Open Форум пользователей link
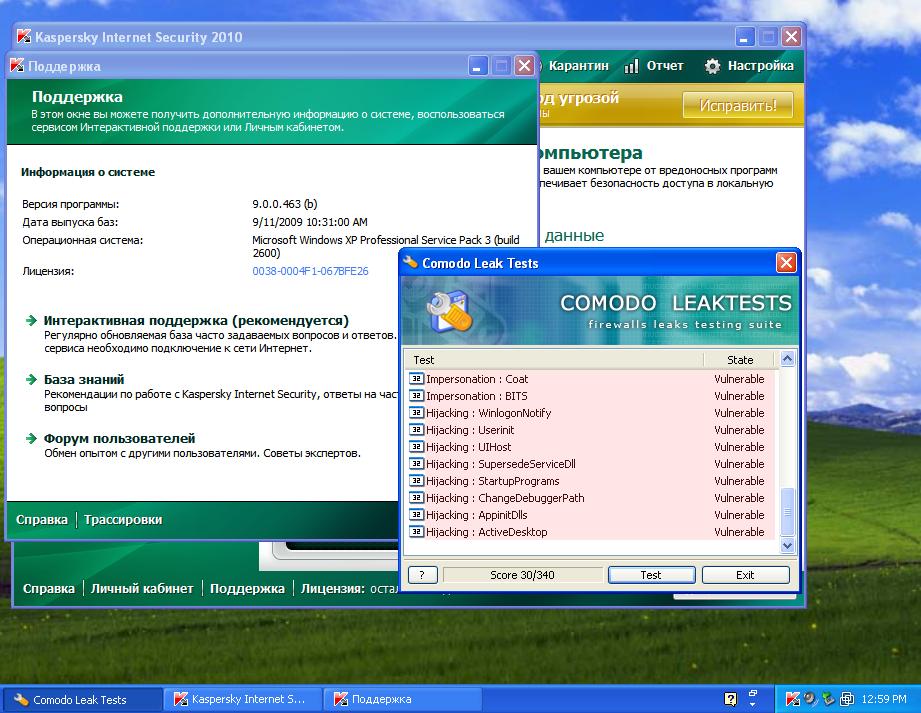This screenshot has height=713, width=921. pyautogui.click(x=119, y=439)
